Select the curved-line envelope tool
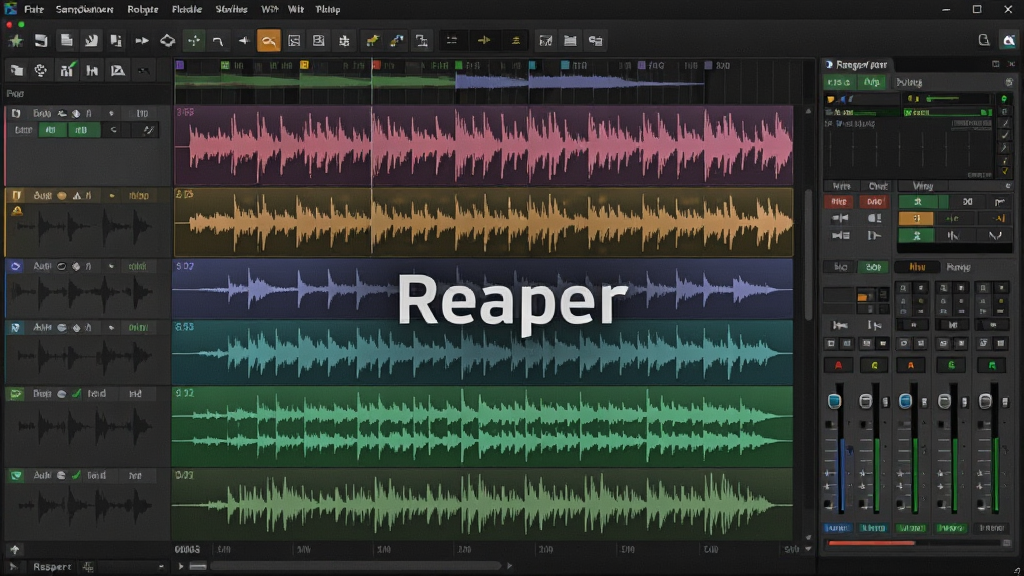1024x576 pixels. (x=217, y=40)
